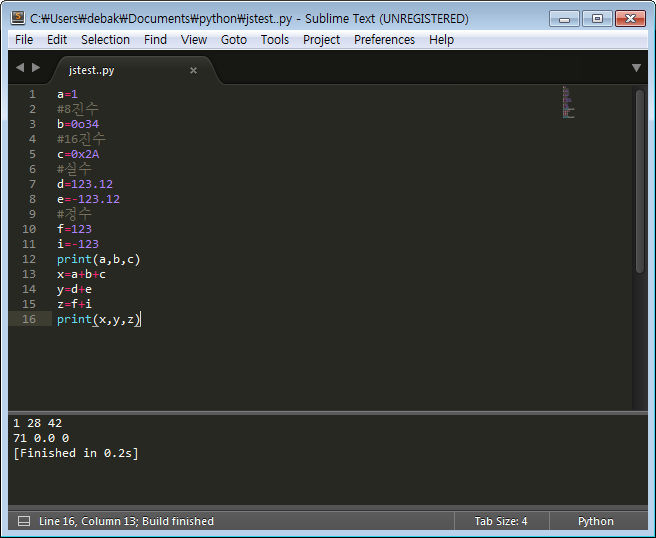Open the File menu

coord(24,40)
